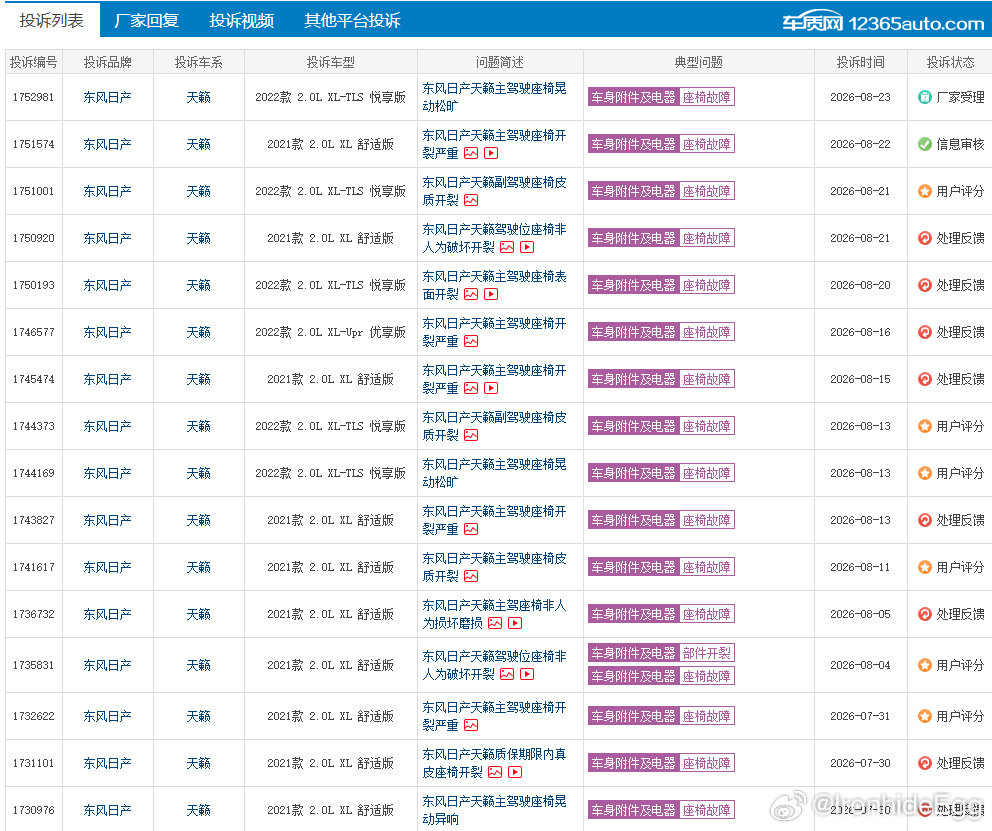Viewport: 992px width, 831px height.
Task: Open complaint 东风日产天籁主驾座椅非人为损坏磨损
Action: pos(494,614)
